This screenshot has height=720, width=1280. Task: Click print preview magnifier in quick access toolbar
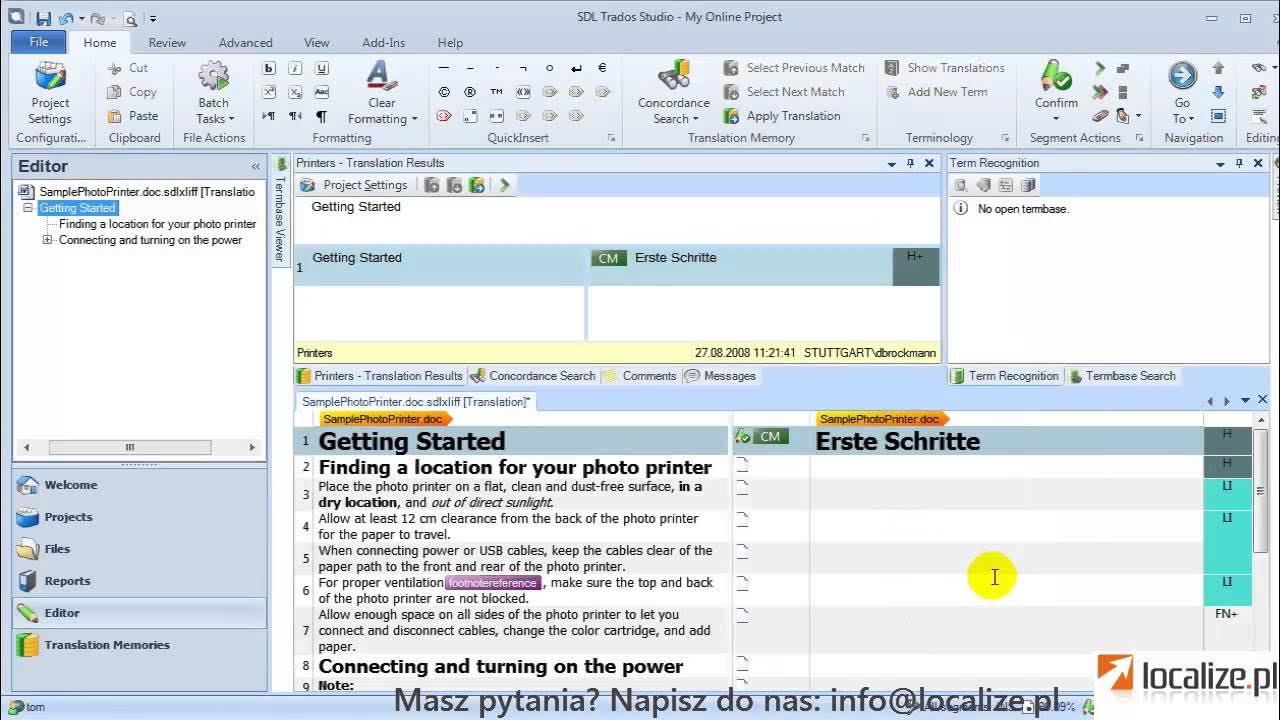pyautogui.click(x=130, y=18)
